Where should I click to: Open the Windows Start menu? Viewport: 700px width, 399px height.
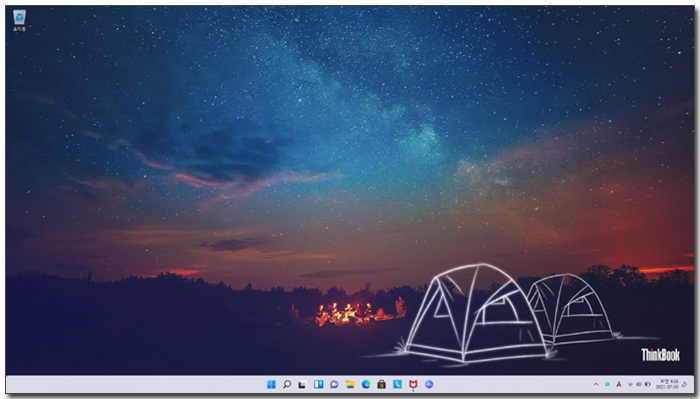271,384
